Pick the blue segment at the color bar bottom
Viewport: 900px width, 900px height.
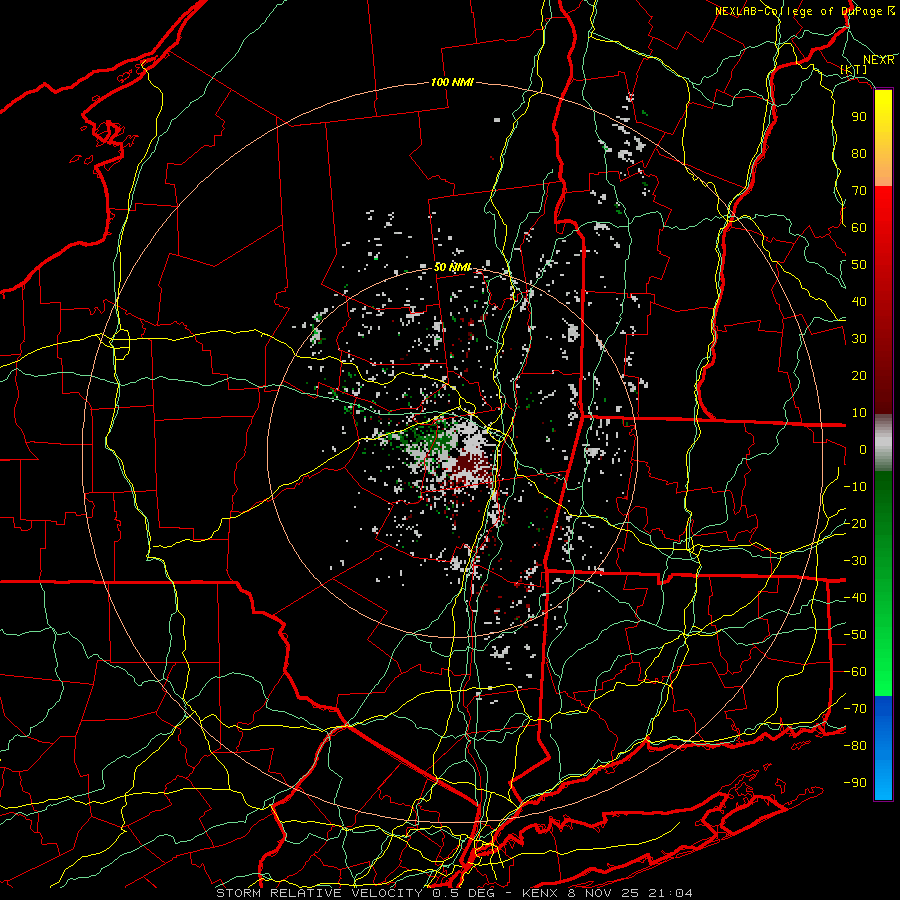pos(883,748)
